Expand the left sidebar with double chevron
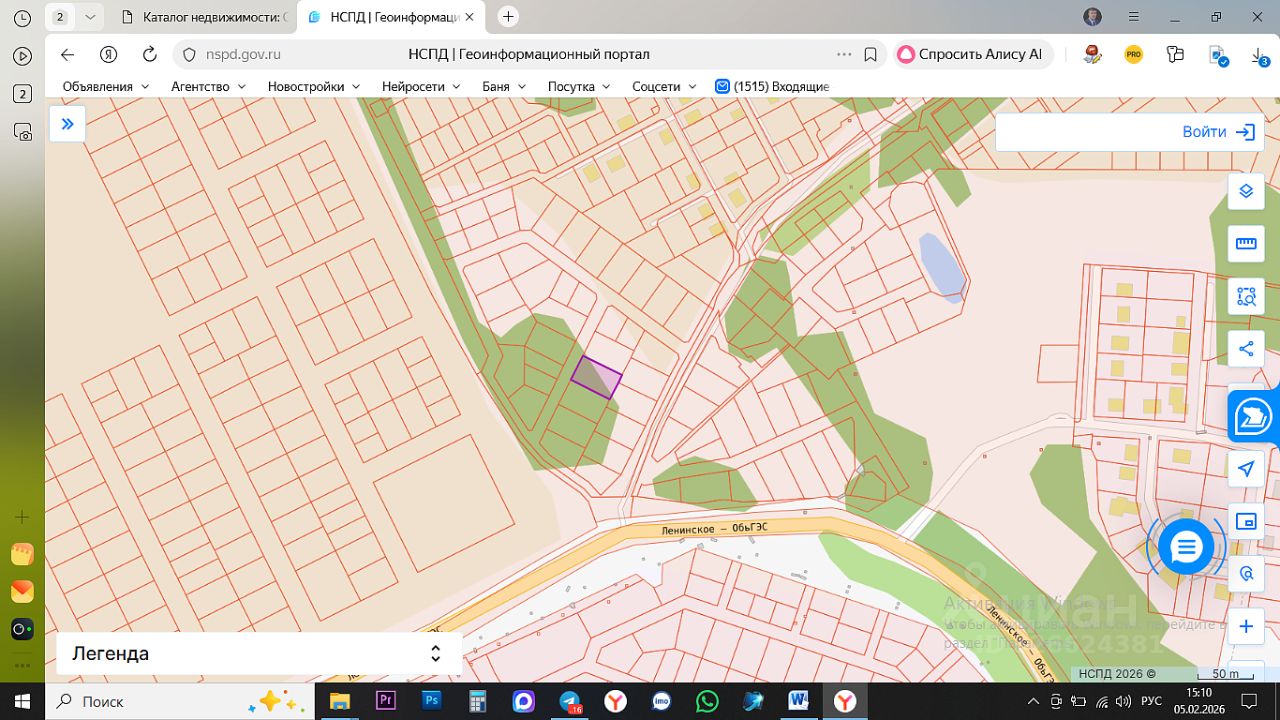The image size is (1280, 720). pos(67,124)
